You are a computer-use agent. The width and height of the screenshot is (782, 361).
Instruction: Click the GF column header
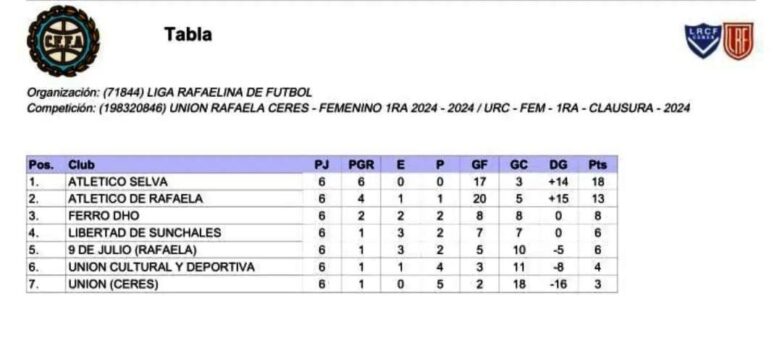pos(479,165)
